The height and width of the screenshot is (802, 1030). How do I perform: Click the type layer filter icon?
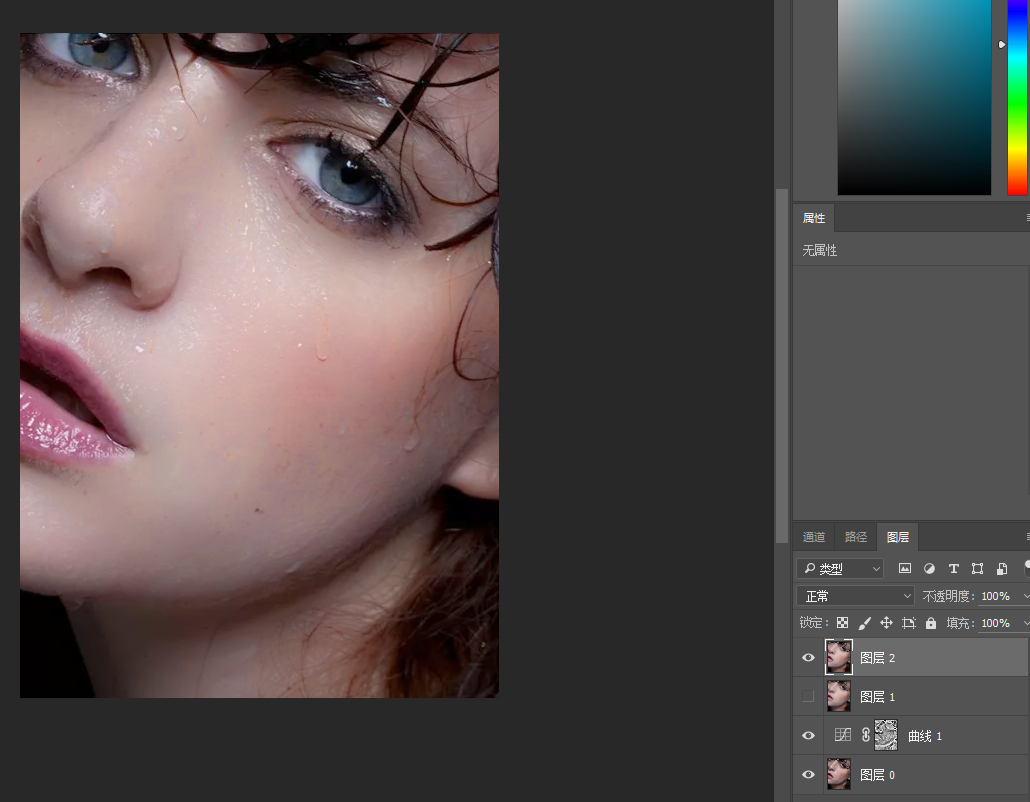pyautogui.click(x=954, y=569)
